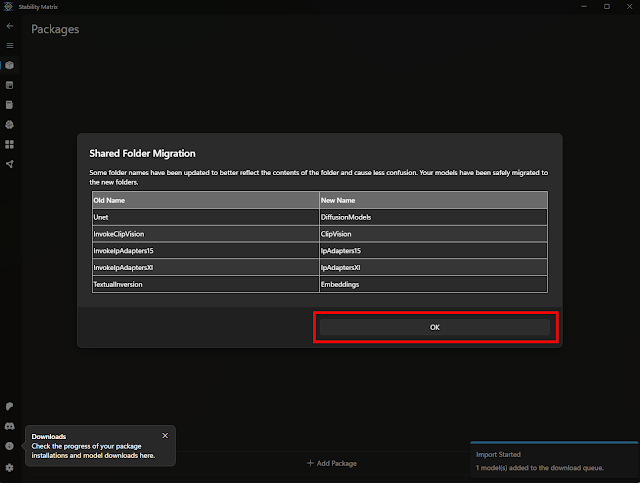Click OK in Shared Folder Migration dialog

(435, 327)
